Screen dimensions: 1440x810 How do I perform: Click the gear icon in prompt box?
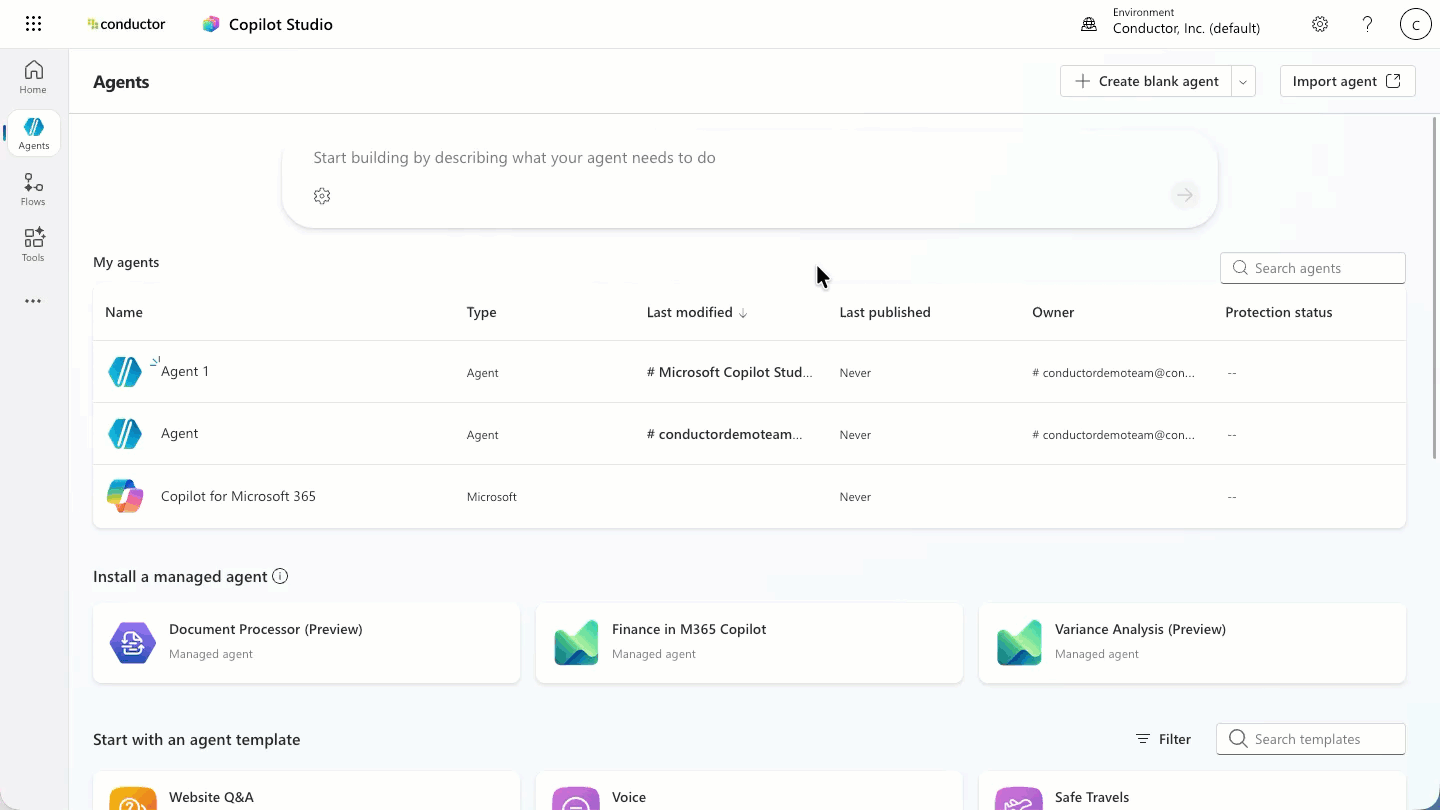[x=322, y=196]
